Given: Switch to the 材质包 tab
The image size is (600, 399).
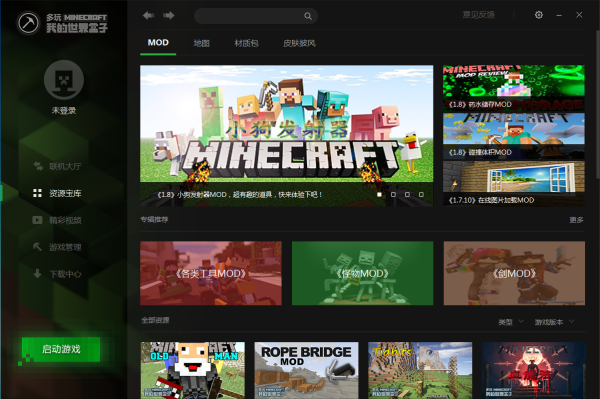Looking at the screenshot, I should pyautogui.click(x=246, y=43).
